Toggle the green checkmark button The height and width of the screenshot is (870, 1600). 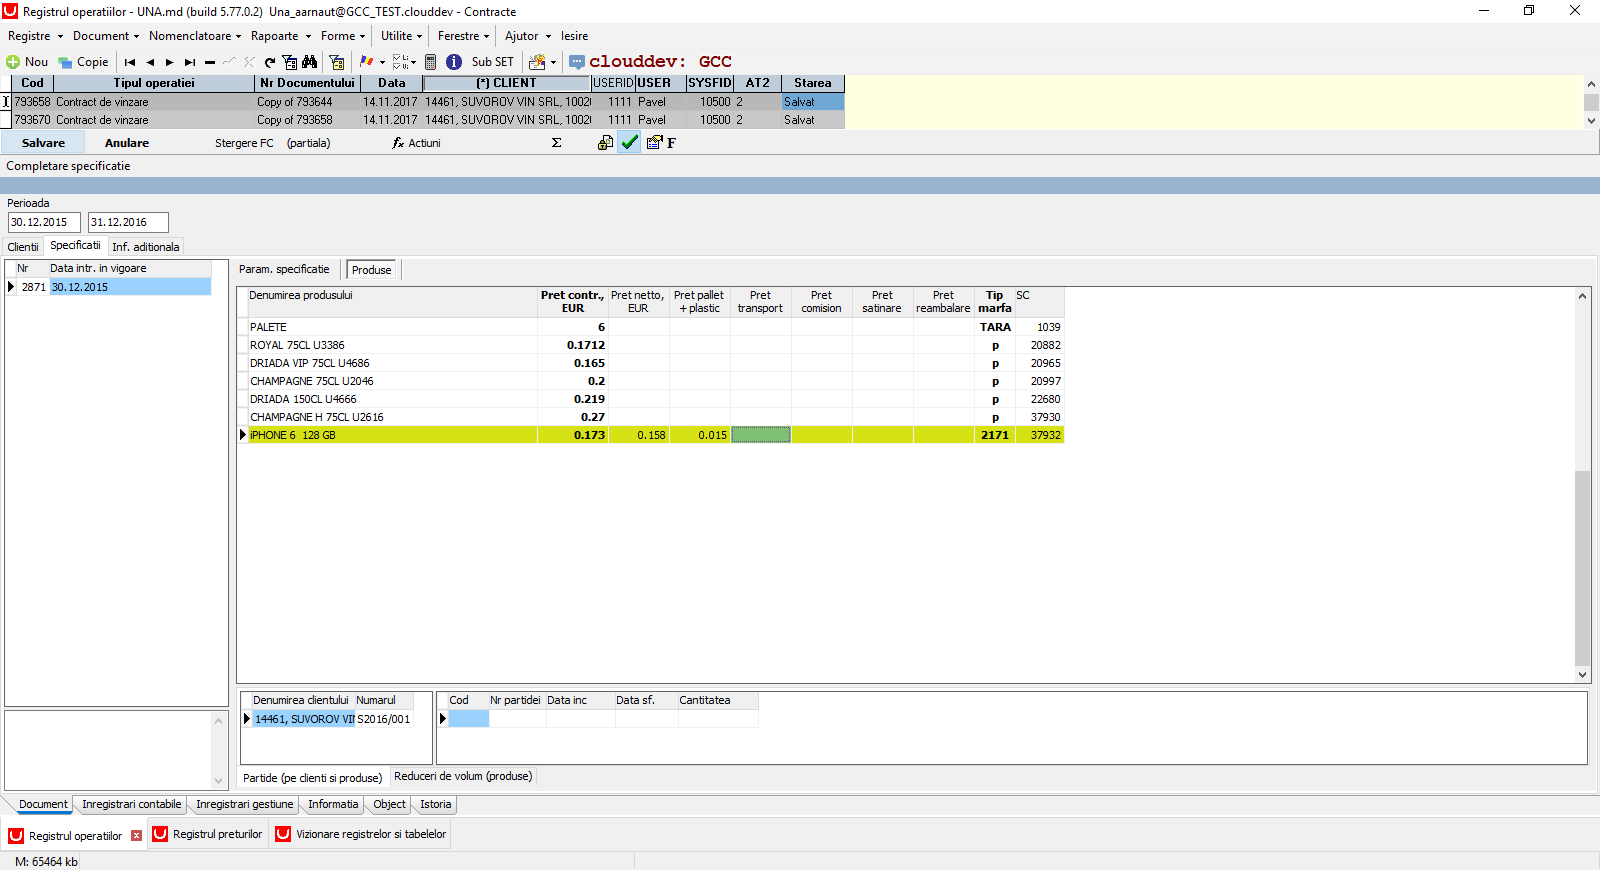629,143
